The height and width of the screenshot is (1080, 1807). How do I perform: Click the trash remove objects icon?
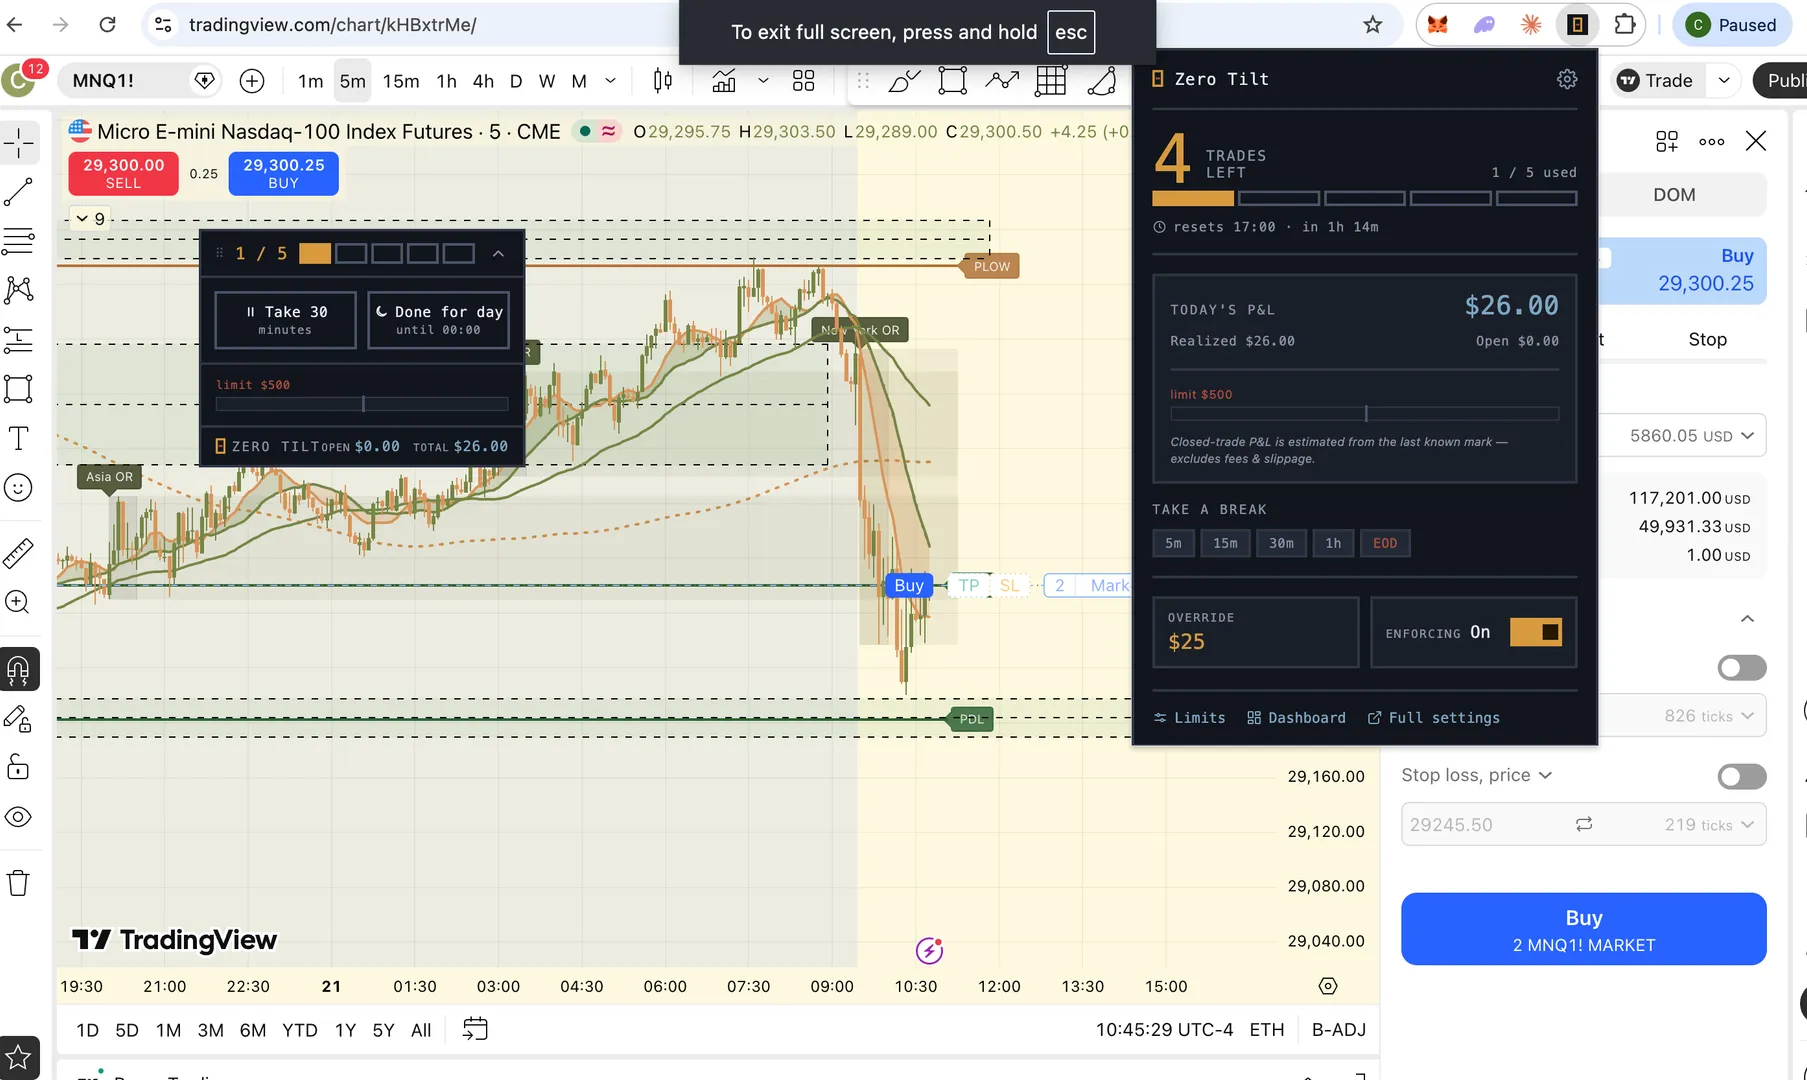[19, 883]
